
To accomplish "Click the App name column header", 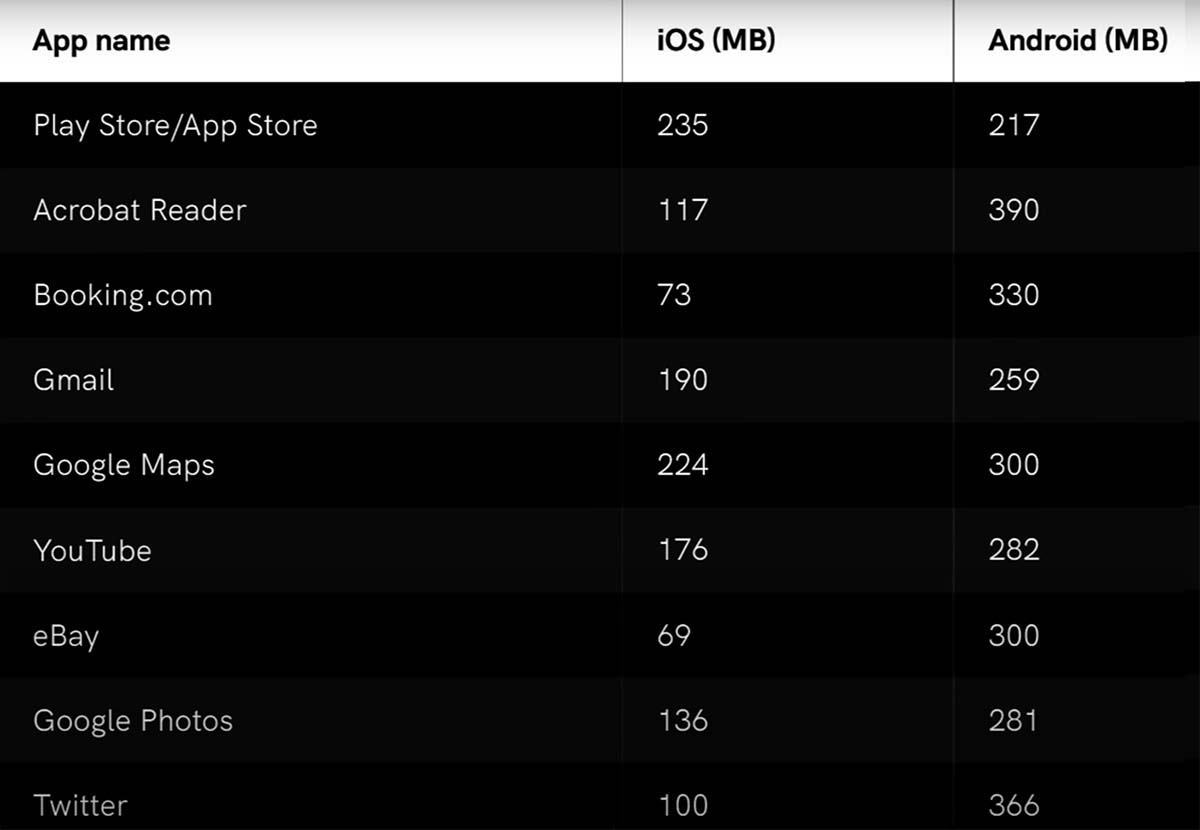I will (101, 41).
